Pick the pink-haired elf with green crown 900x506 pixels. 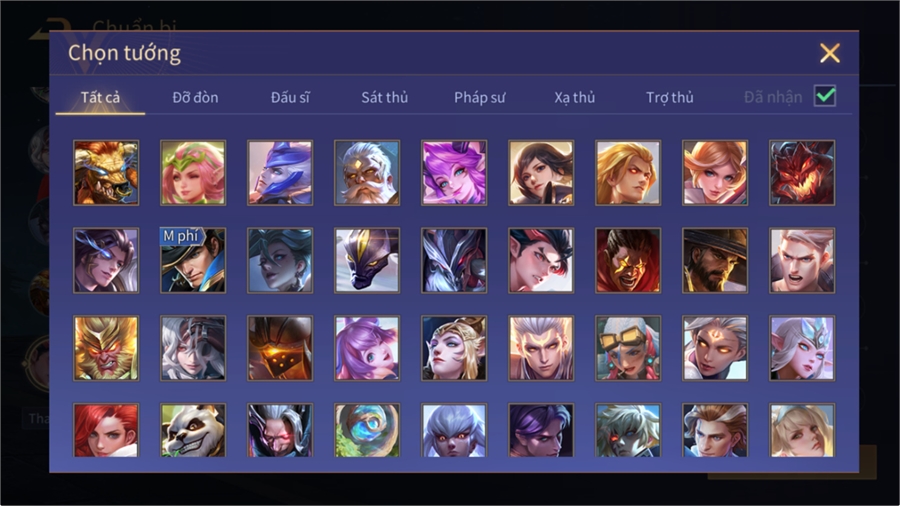click(x=193, y=173)
